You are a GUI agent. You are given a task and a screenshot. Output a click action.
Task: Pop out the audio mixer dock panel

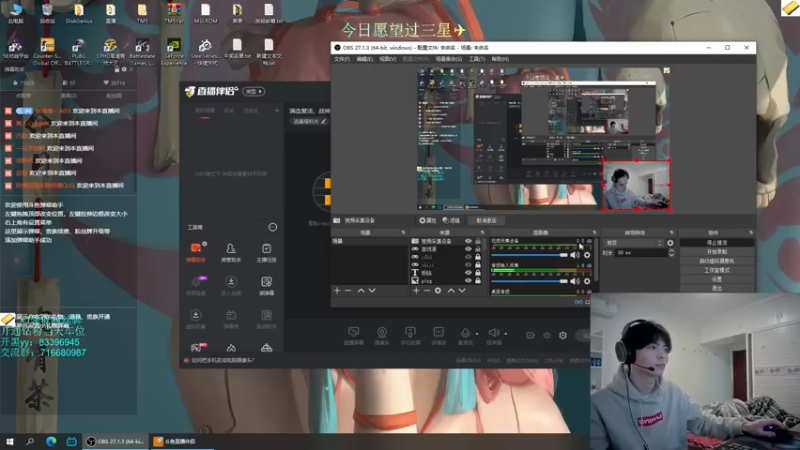click(x=594, y=233)
